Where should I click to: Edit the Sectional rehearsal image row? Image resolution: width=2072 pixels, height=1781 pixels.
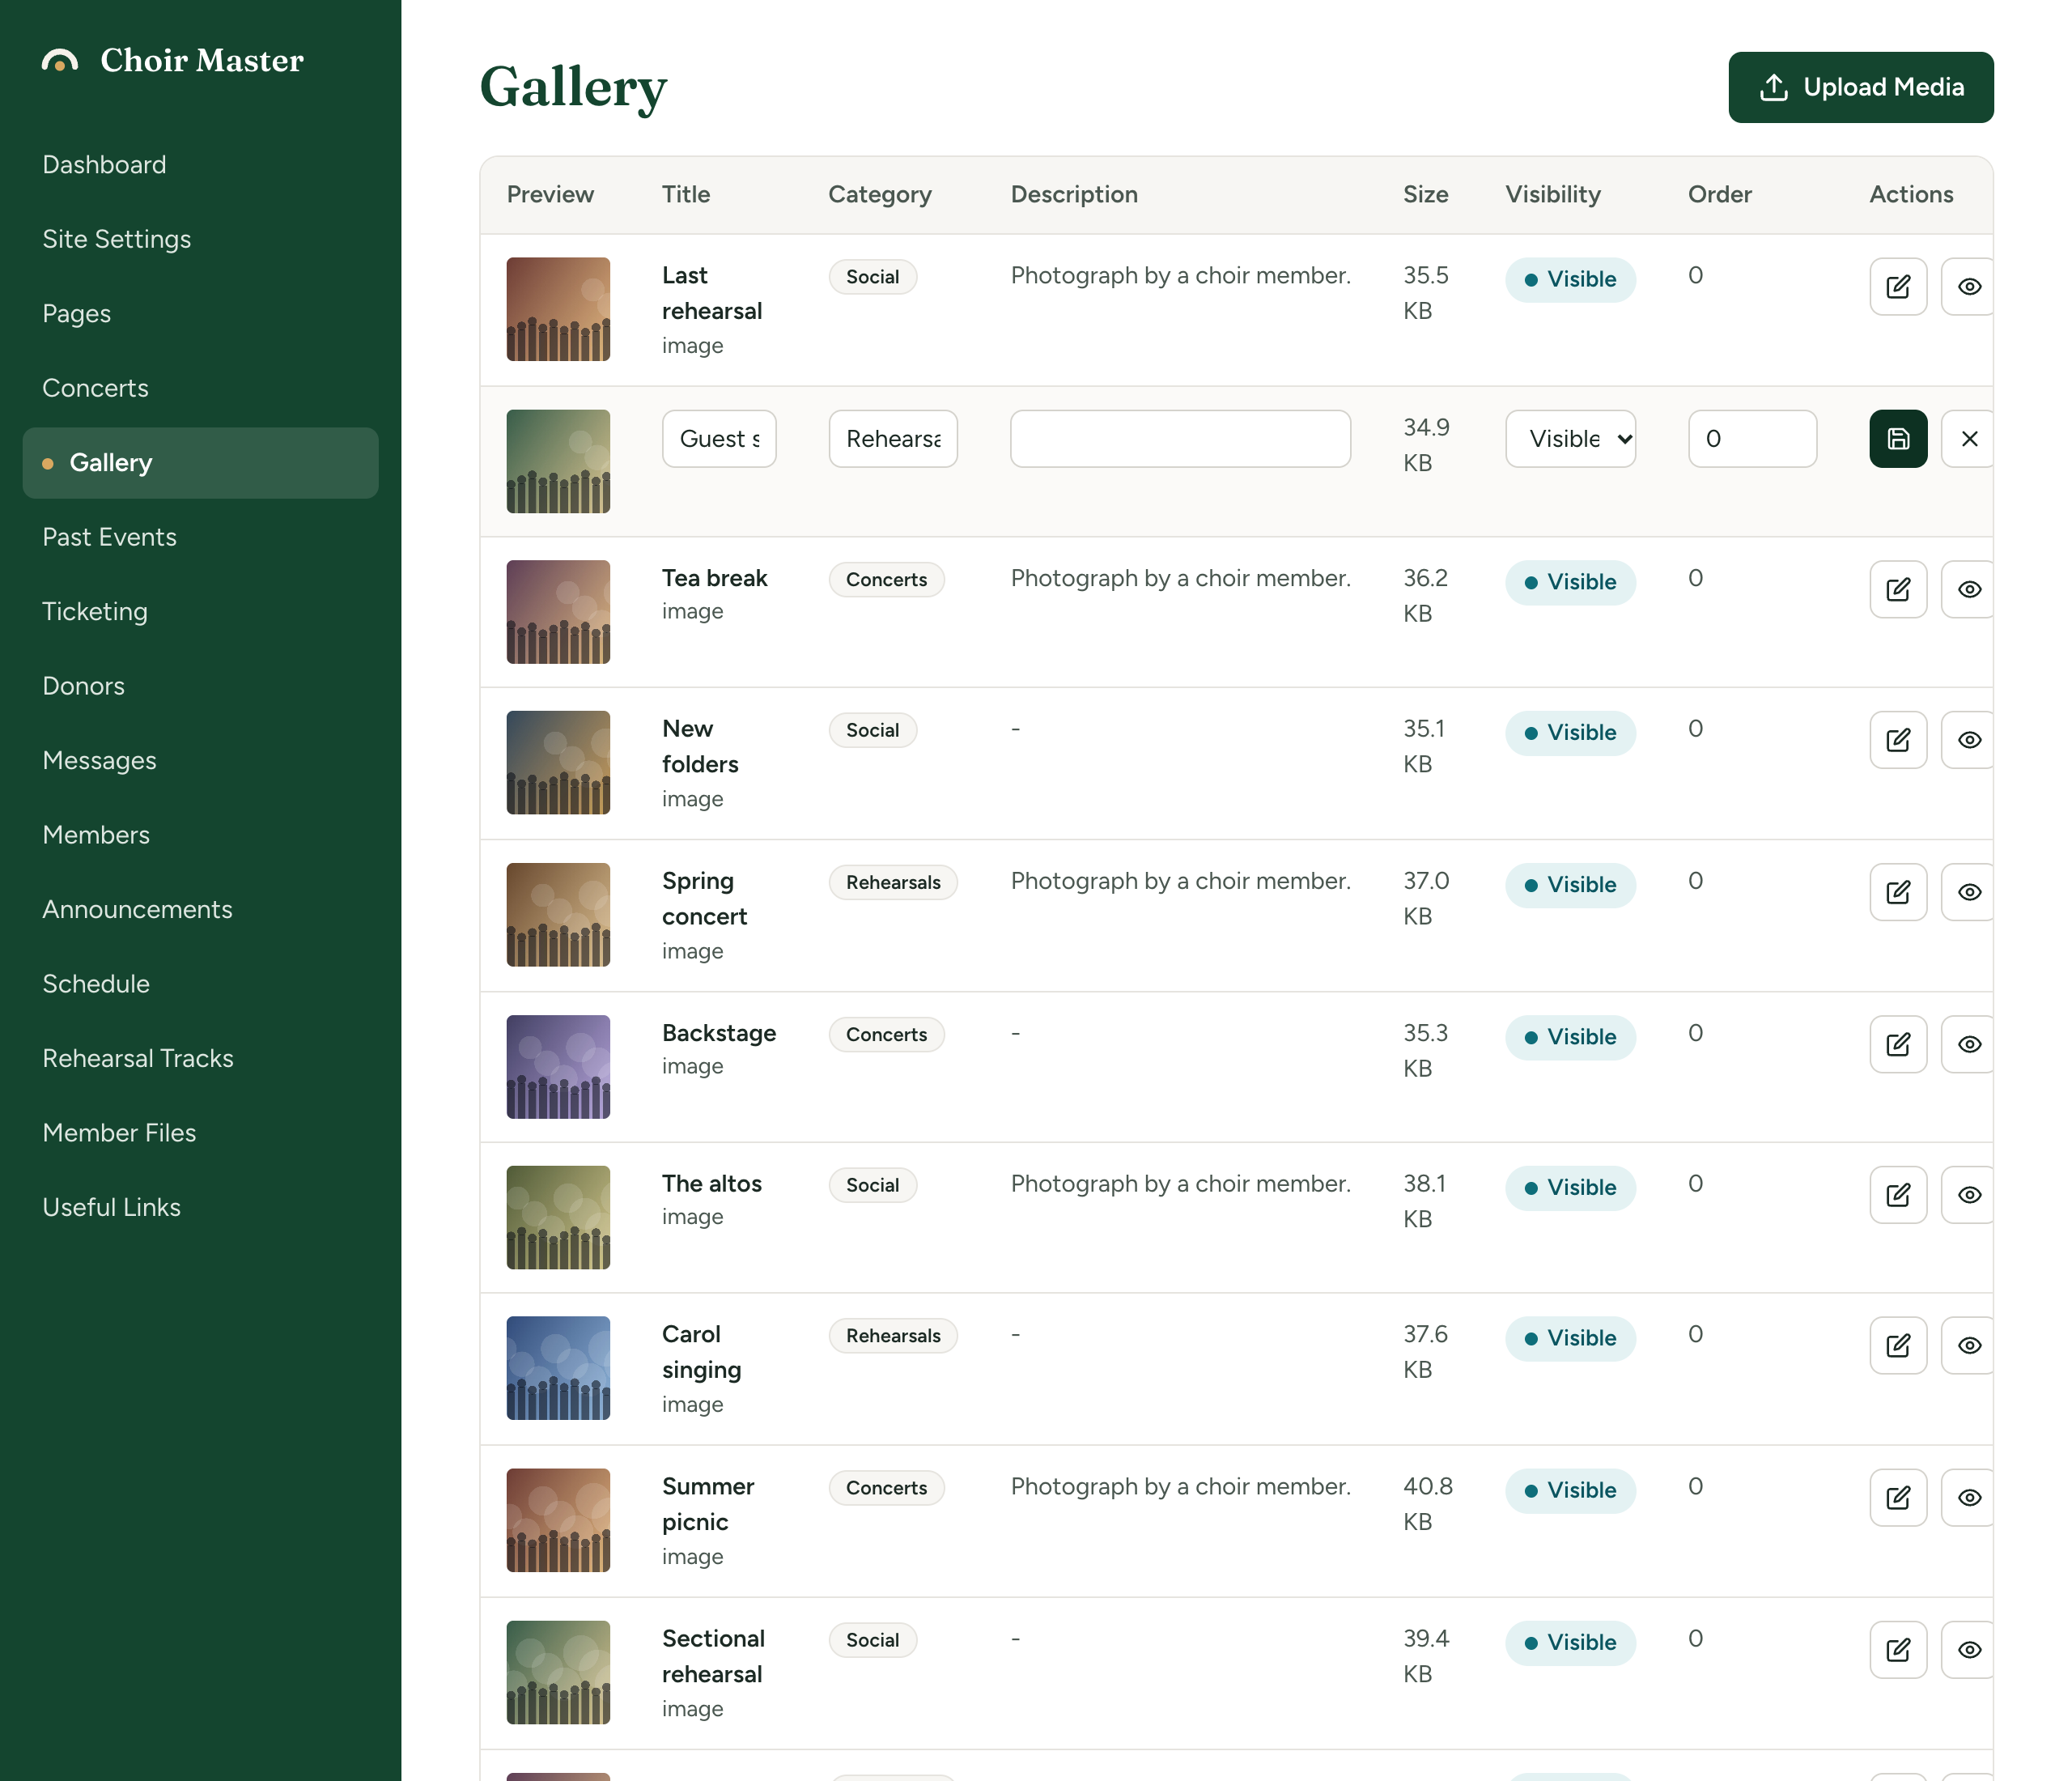tap(1897, 1649)
